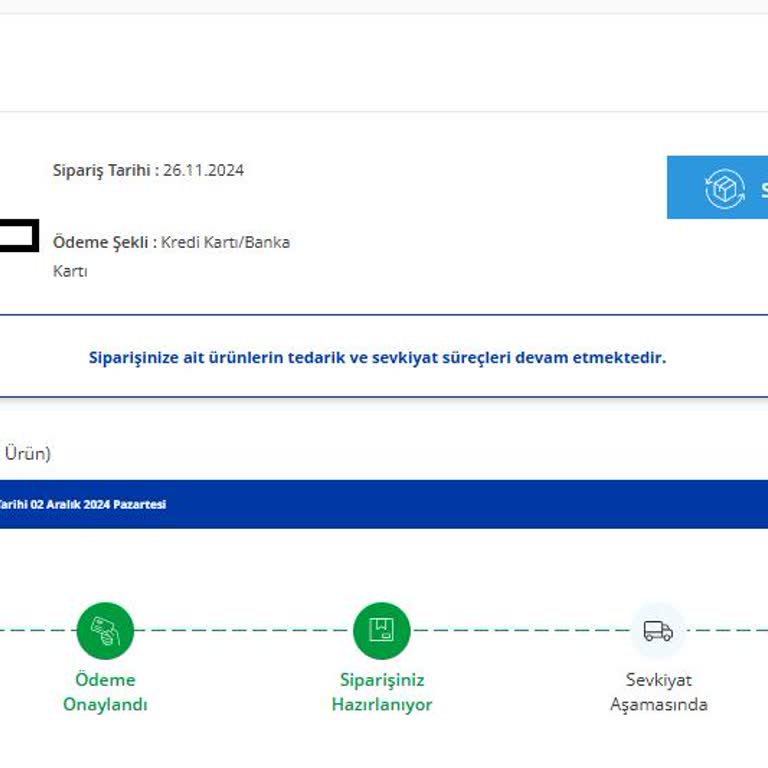The image size is (768, 768).
Task: Click the Sevkiyat Aşamasında truck icon
Action: coord(658,631)
